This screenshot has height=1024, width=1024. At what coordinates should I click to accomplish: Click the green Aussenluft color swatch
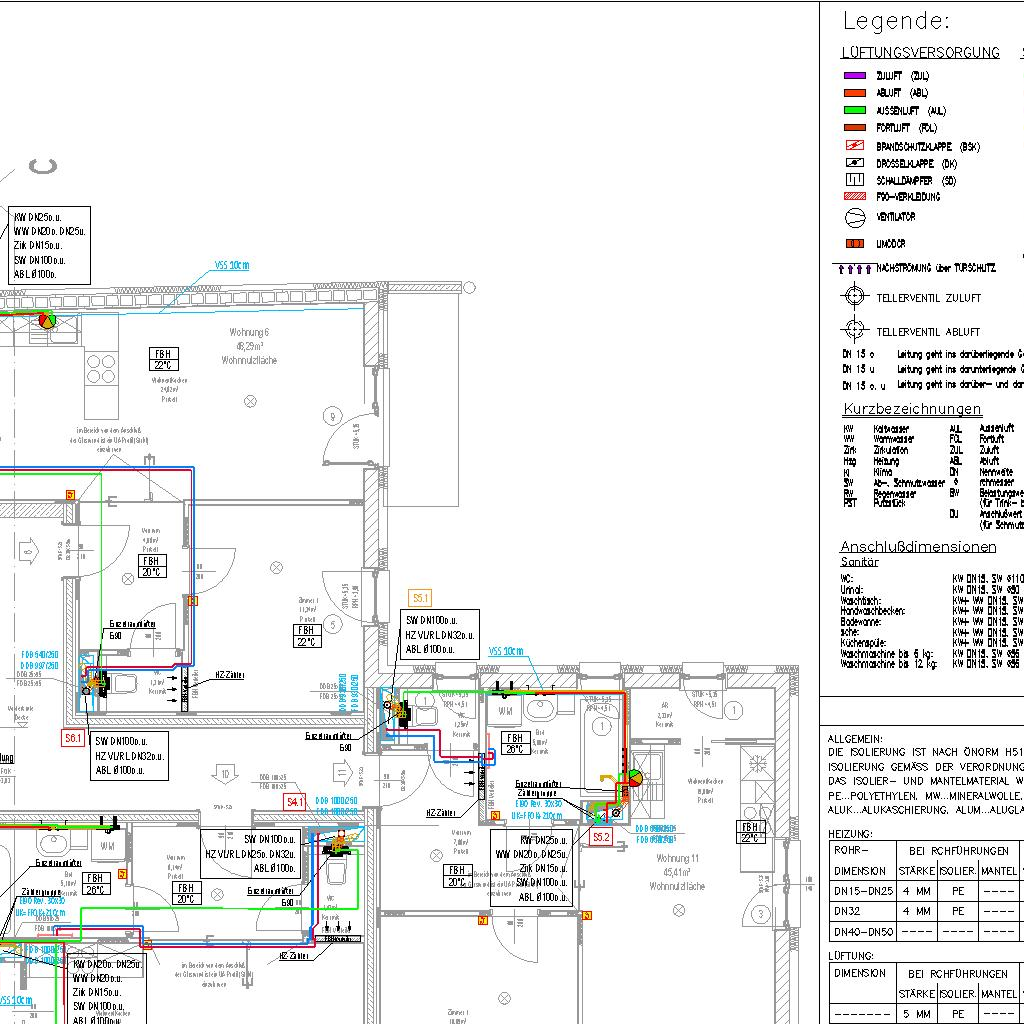[x=854, y=110]
